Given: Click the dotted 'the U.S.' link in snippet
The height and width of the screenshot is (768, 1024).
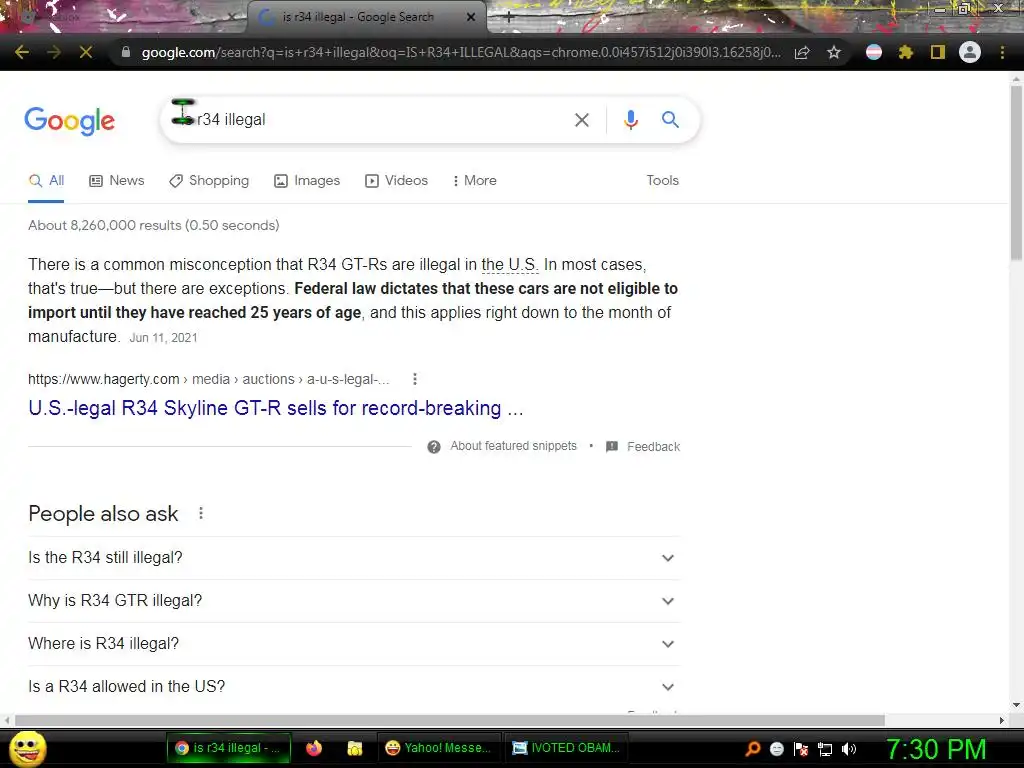Looking at the screenshot, I should pos(510,264).
